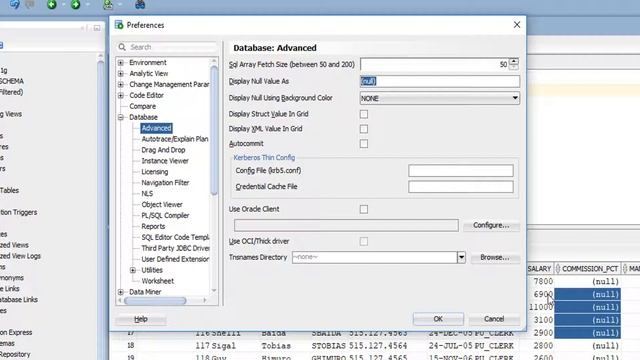Screen dimensions: 640x360
Task: Click the Browse... button
Action: point(495,258)
